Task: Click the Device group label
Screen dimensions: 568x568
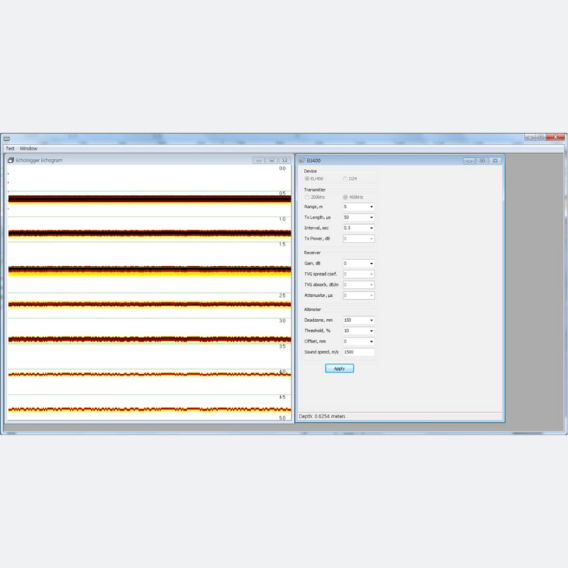Action: click(310, 171)
